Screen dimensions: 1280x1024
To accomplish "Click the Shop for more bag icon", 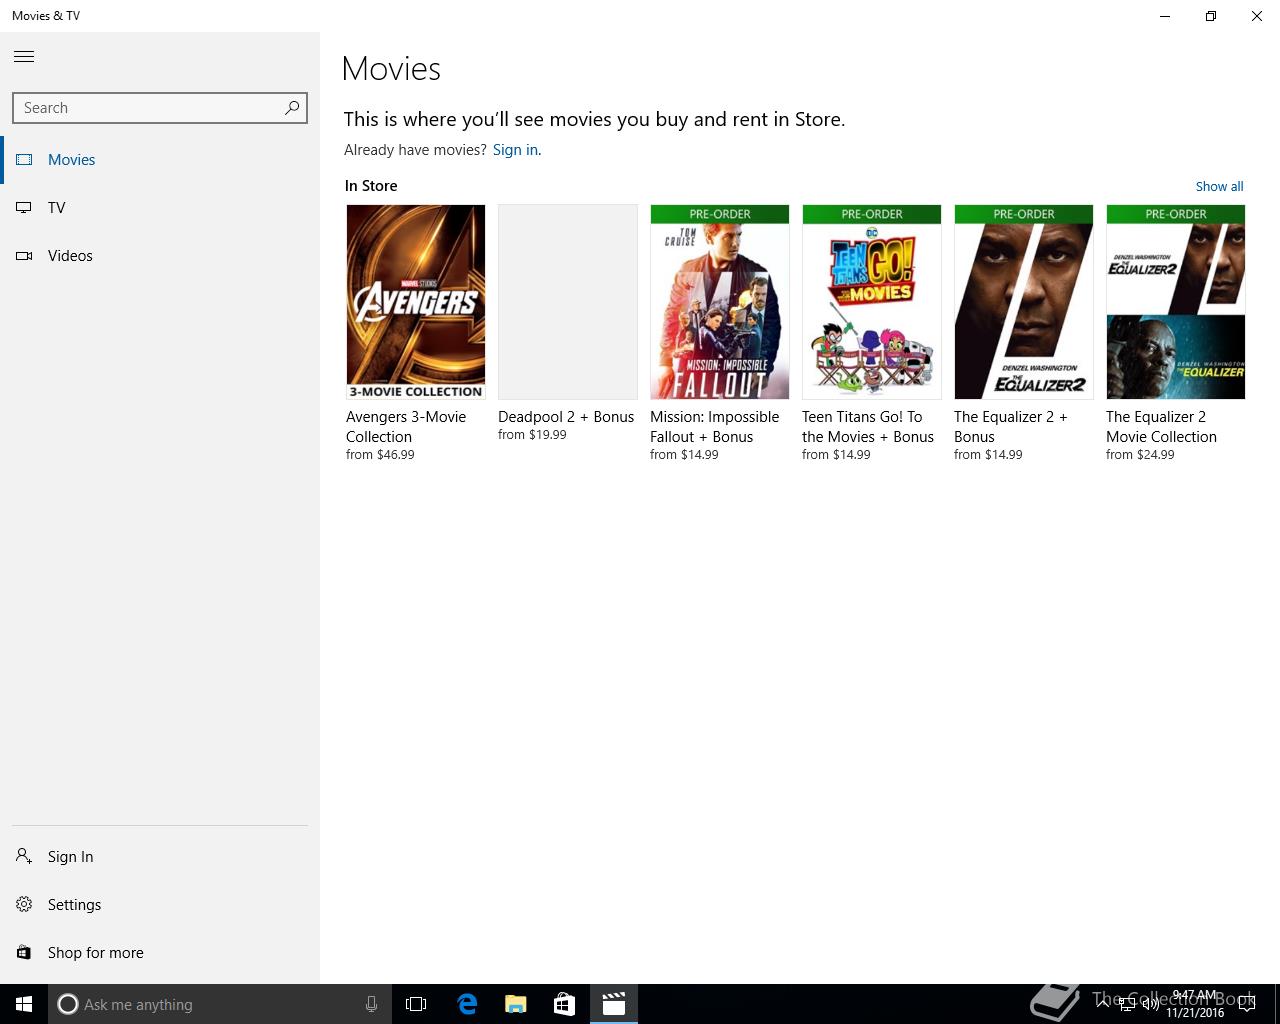I will coord(24,952).
